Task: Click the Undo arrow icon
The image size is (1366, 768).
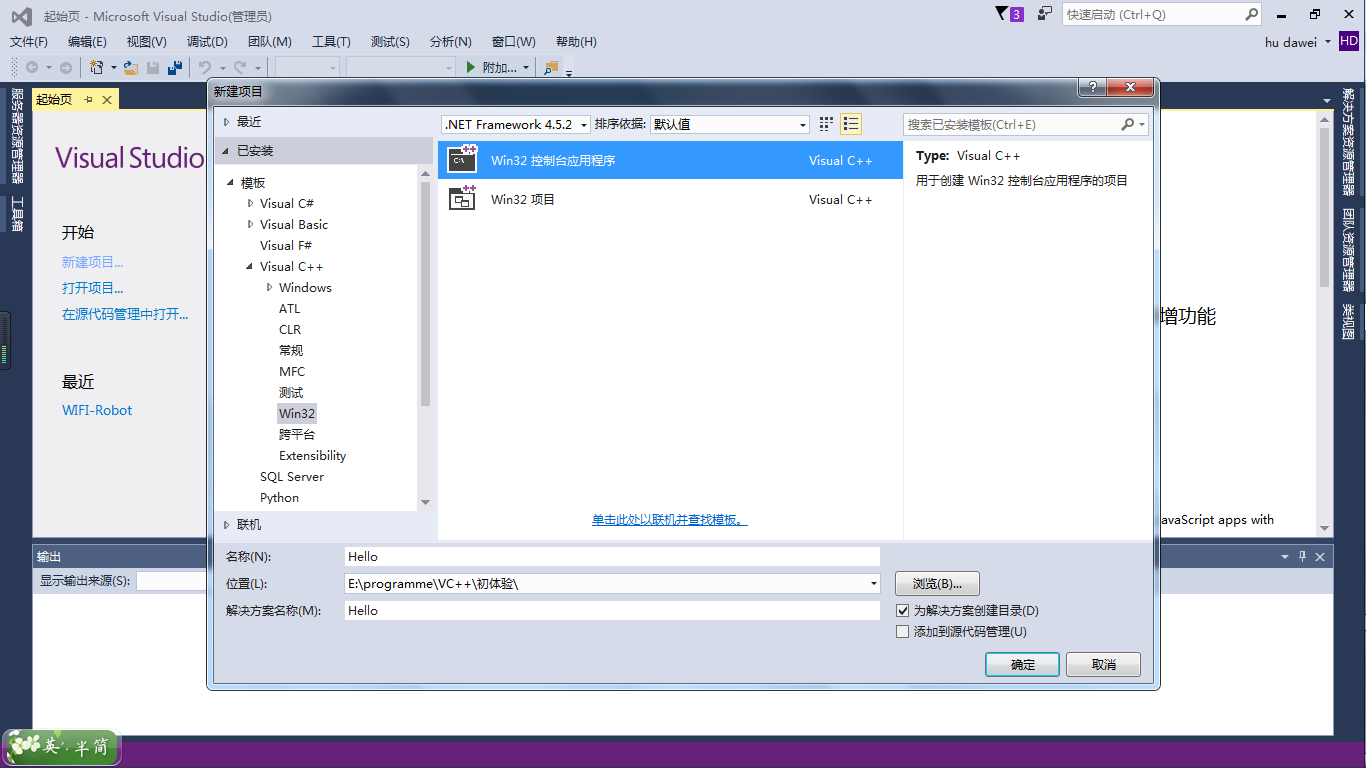Action: click(x=205, y=67)
